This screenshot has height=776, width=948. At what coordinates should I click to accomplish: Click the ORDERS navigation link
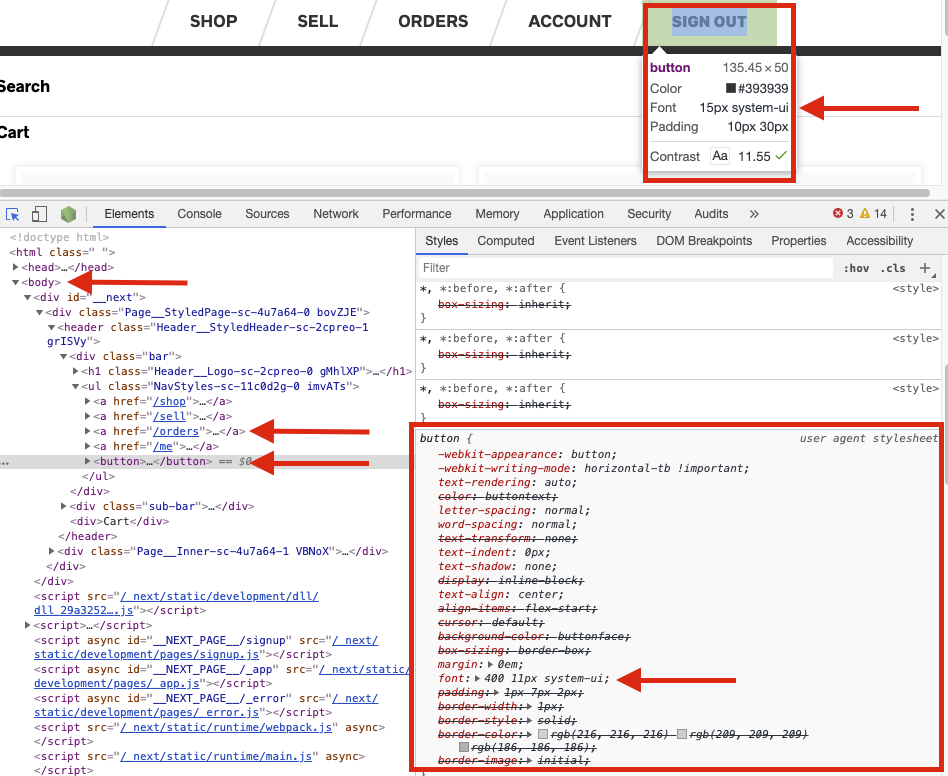433,21
